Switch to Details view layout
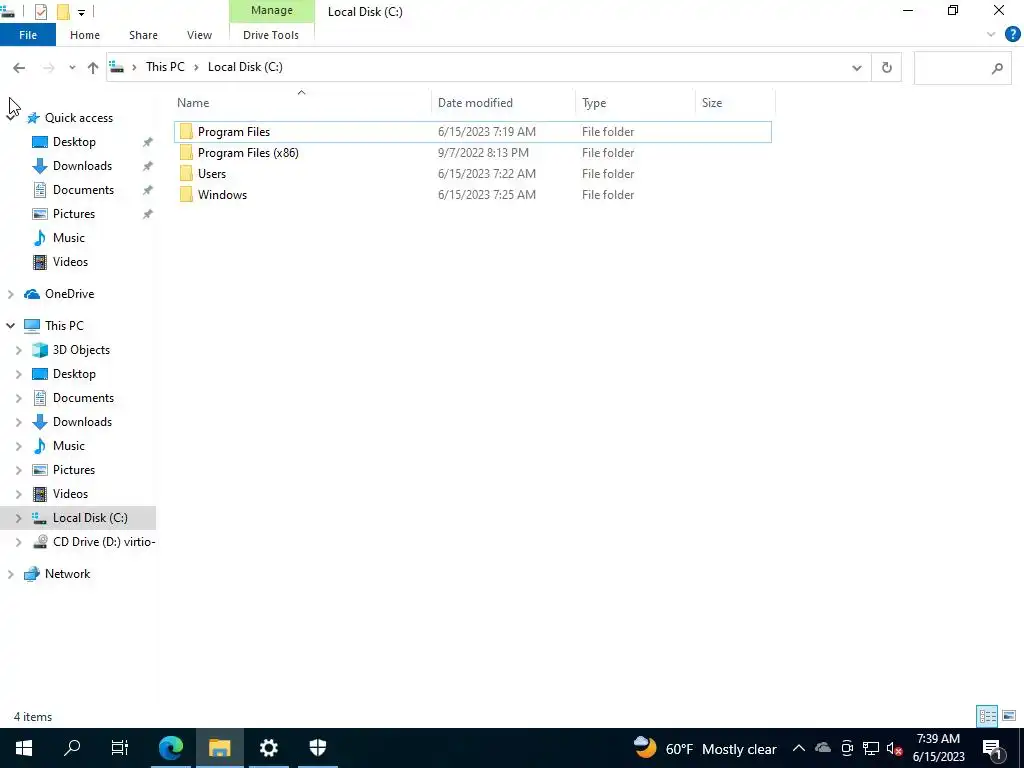This screenshot has height=768, width=1024. (987, 716)
